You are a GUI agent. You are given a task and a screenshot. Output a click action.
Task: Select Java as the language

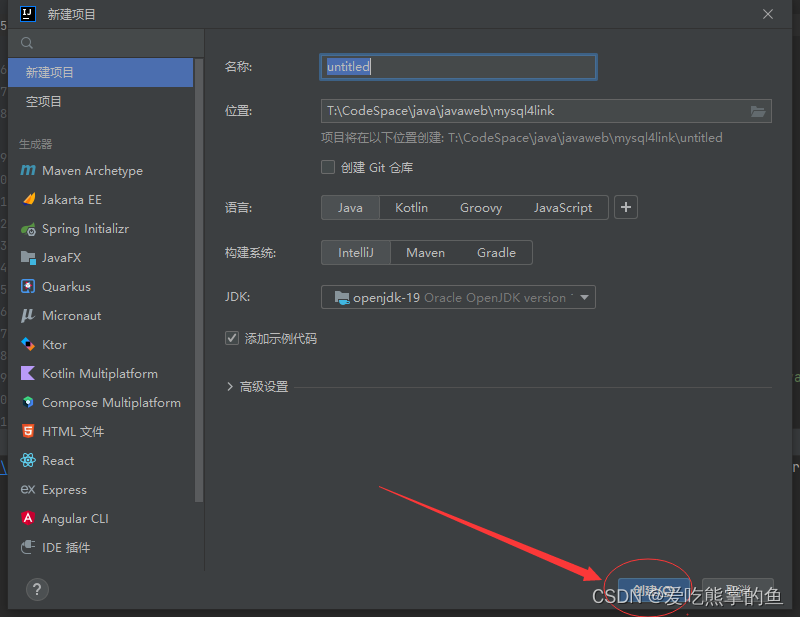[350, 208]
